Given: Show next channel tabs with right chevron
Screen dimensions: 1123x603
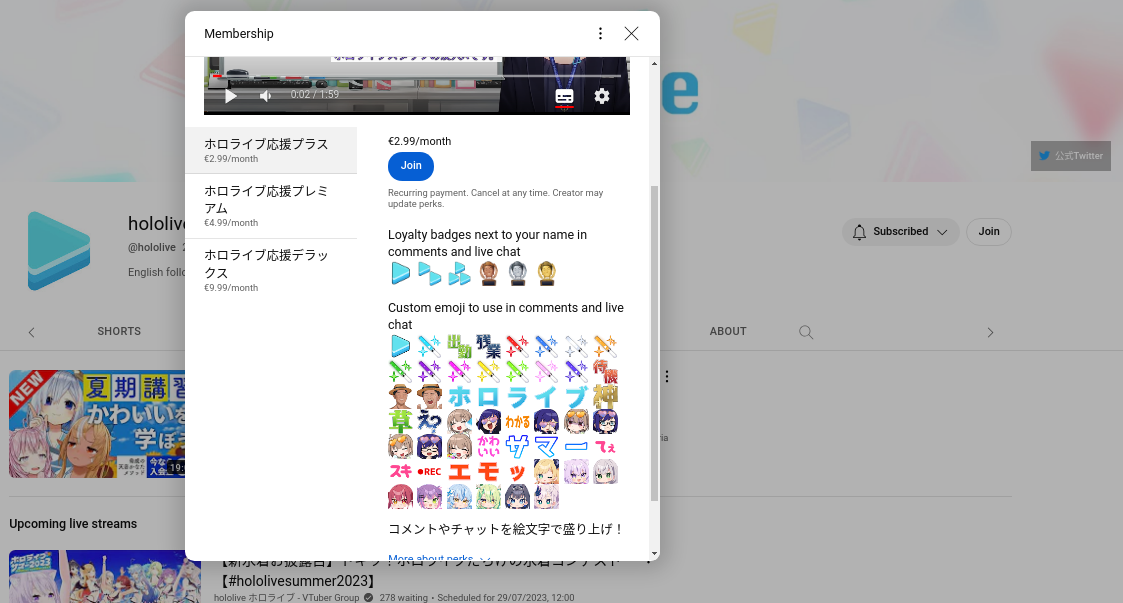Looking at the screenshot, I should point(990,332).
